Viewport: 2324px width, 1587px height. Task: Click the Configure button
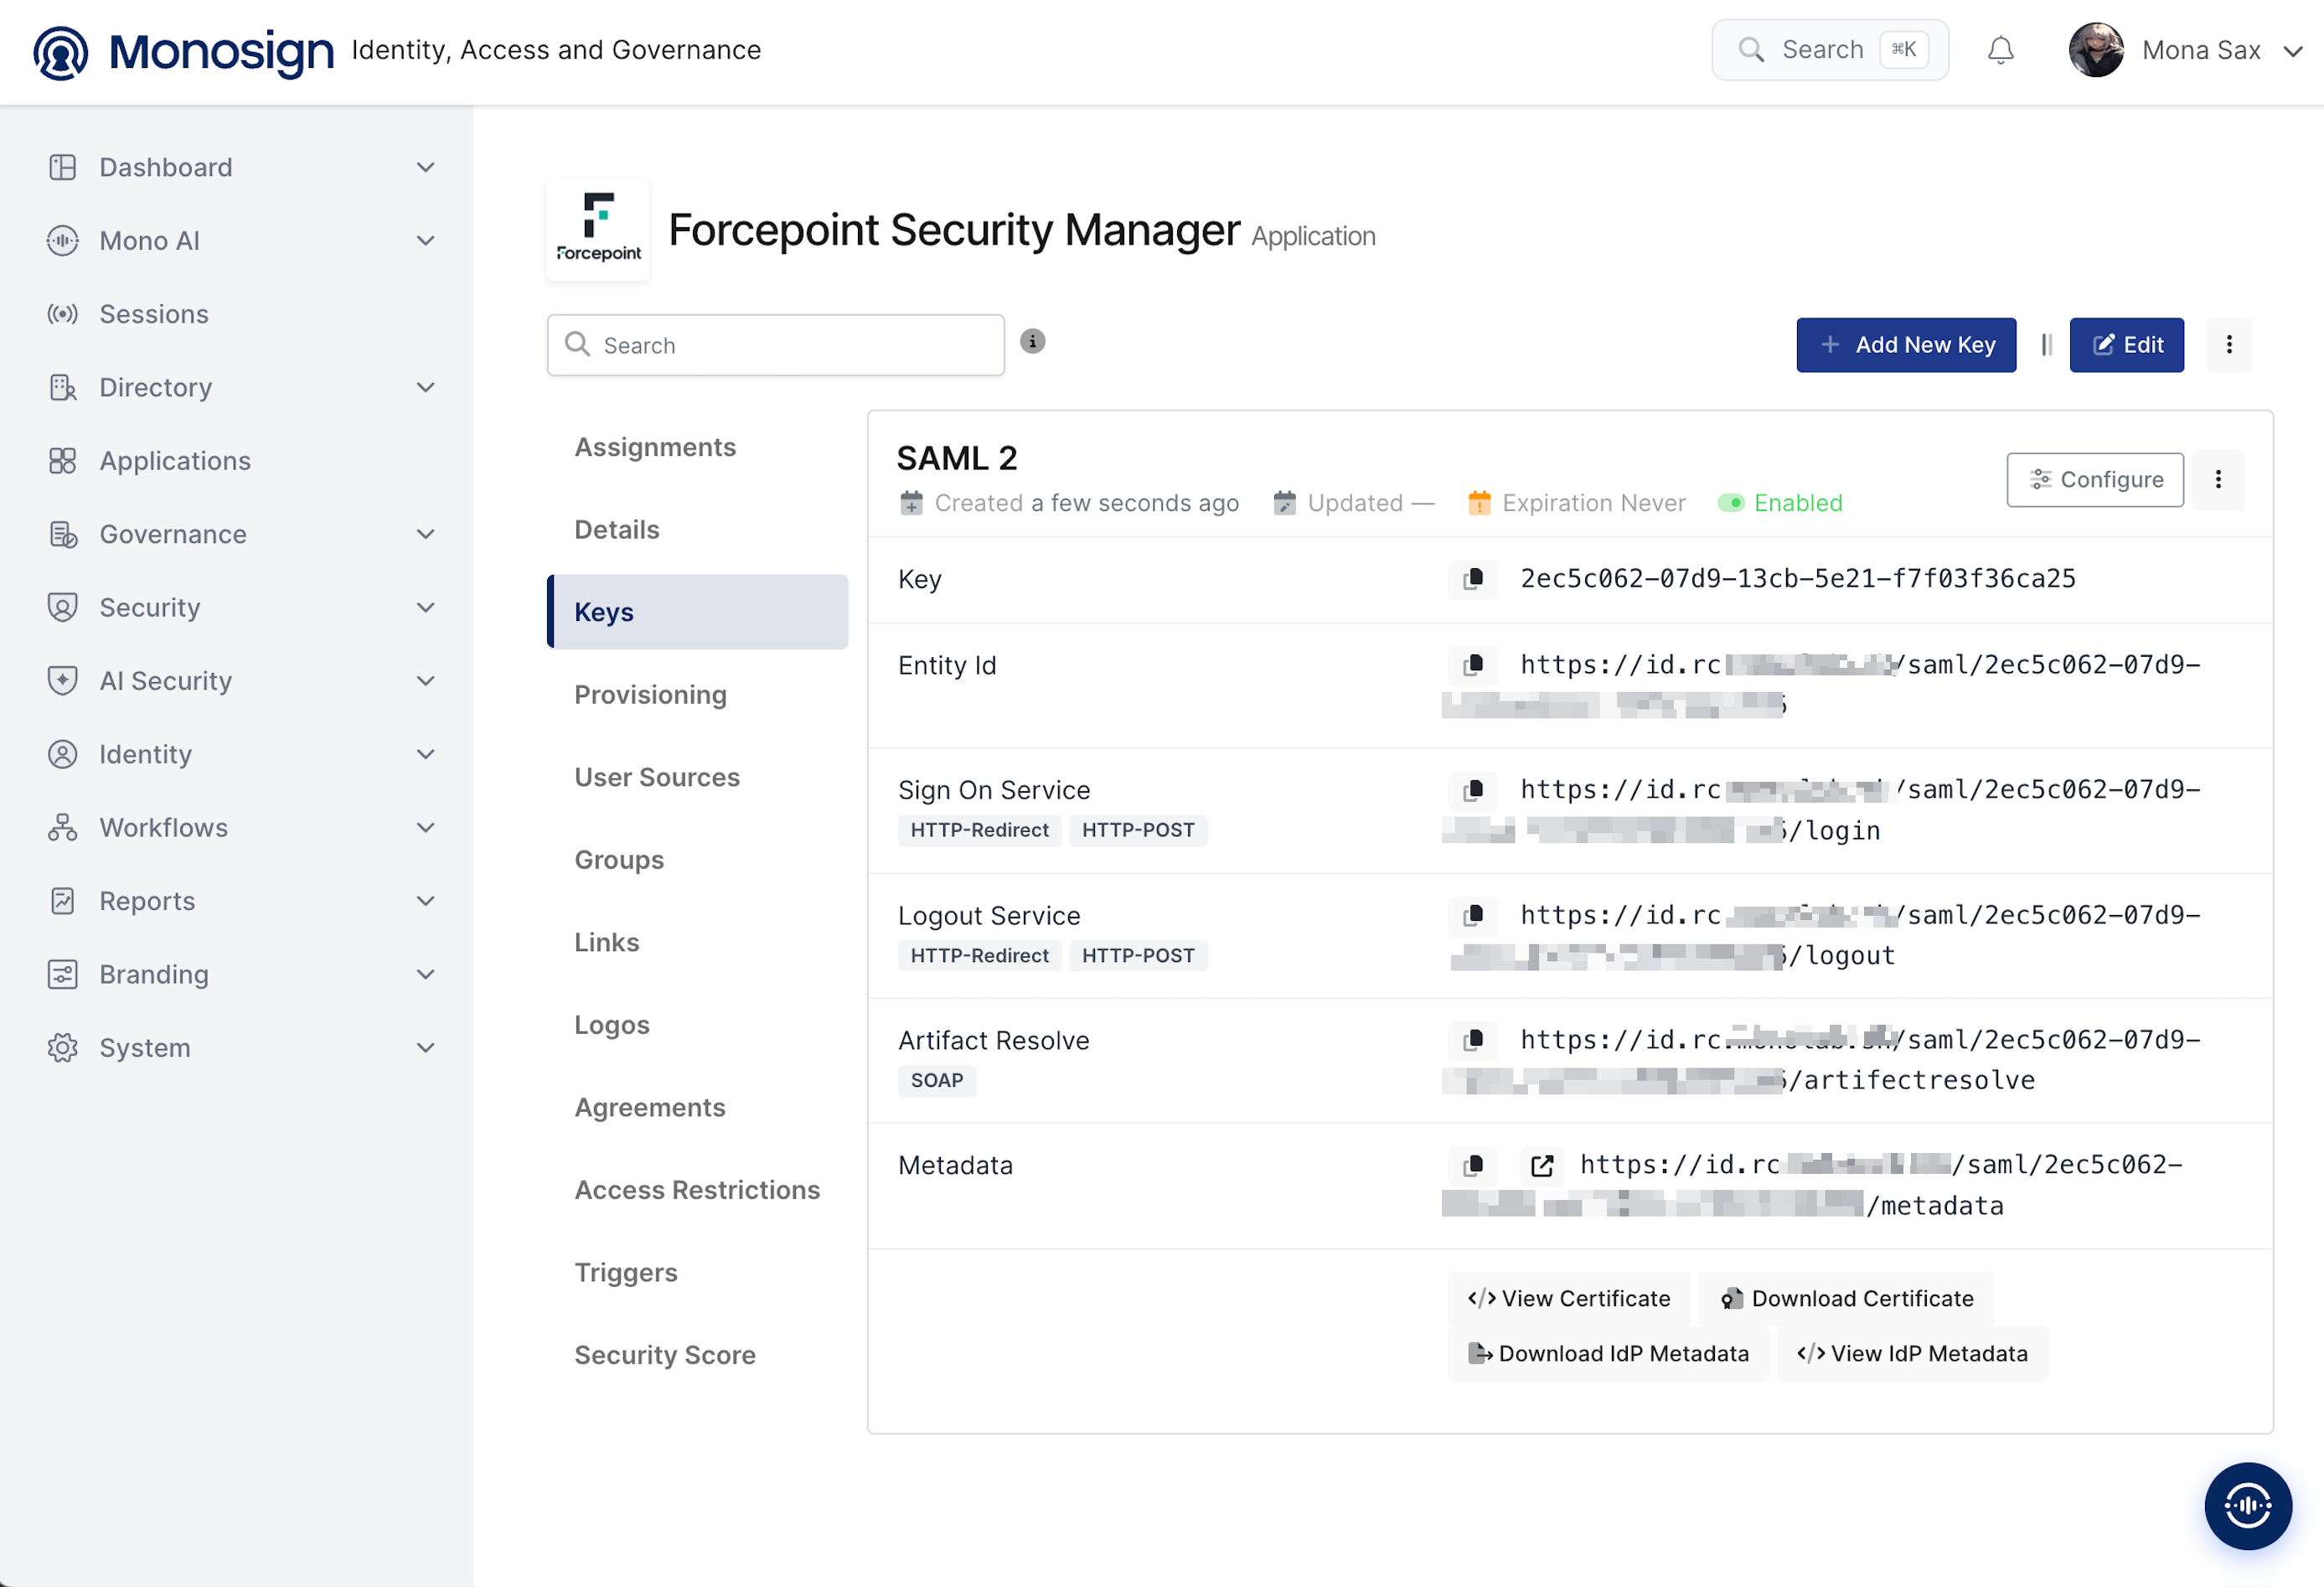[x=2095, y=480]
